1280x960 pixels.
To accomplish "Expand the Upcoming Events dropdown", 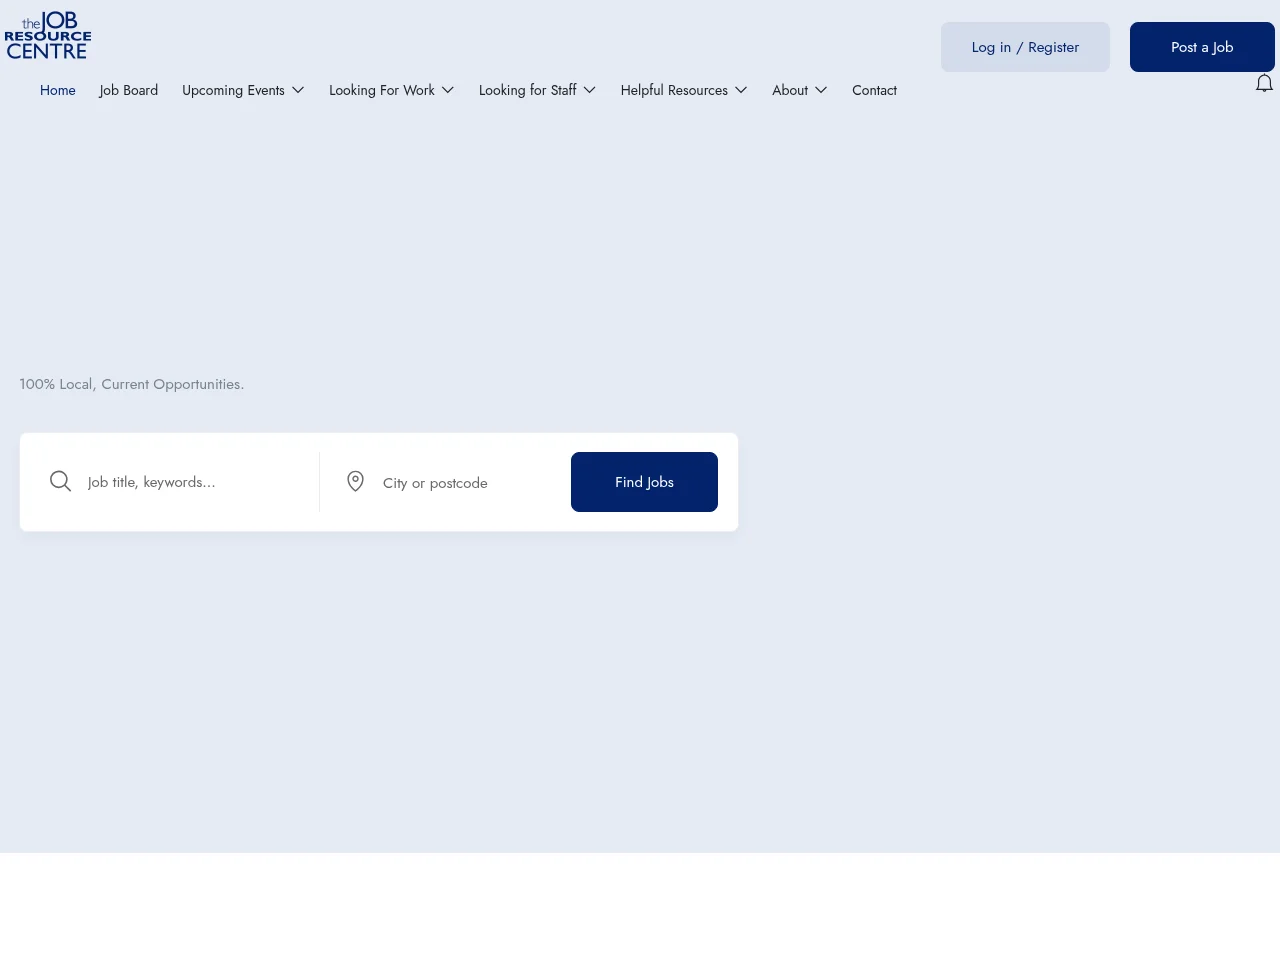I will tap(243, 90).
